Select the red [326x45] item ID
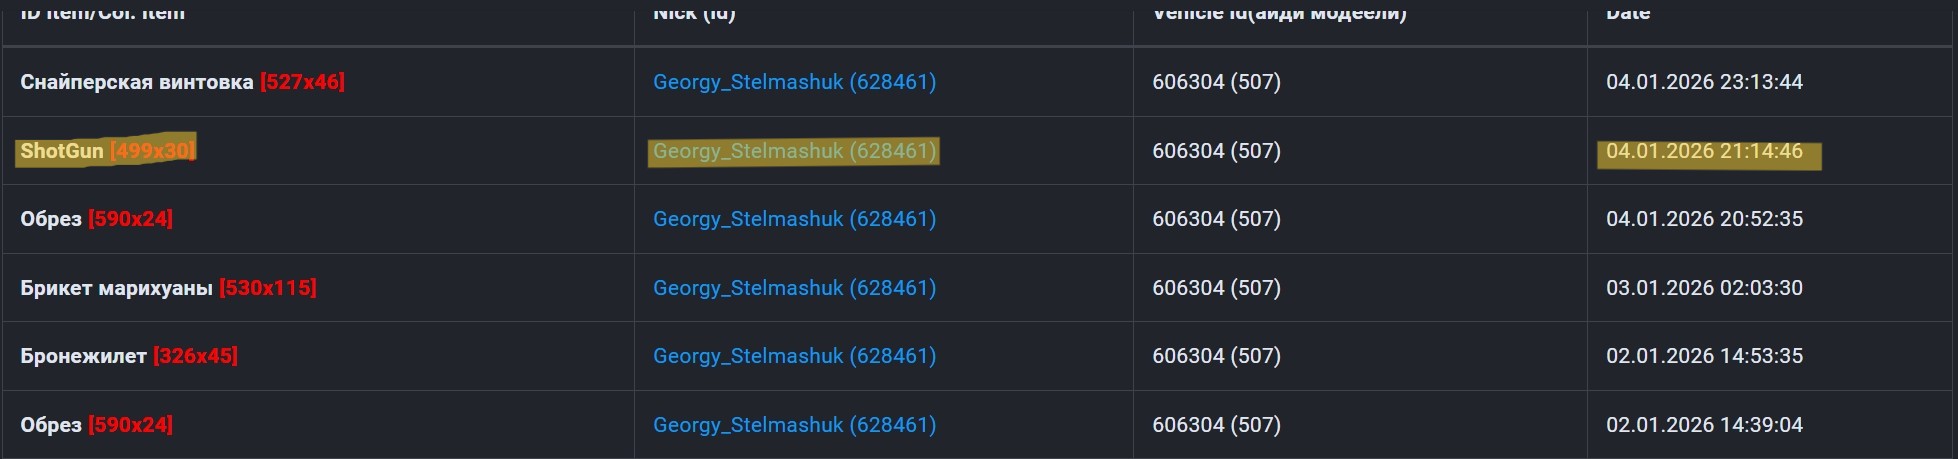This screenshot has height=459, width=1958. pyautogui.click(x=195, y=356)
